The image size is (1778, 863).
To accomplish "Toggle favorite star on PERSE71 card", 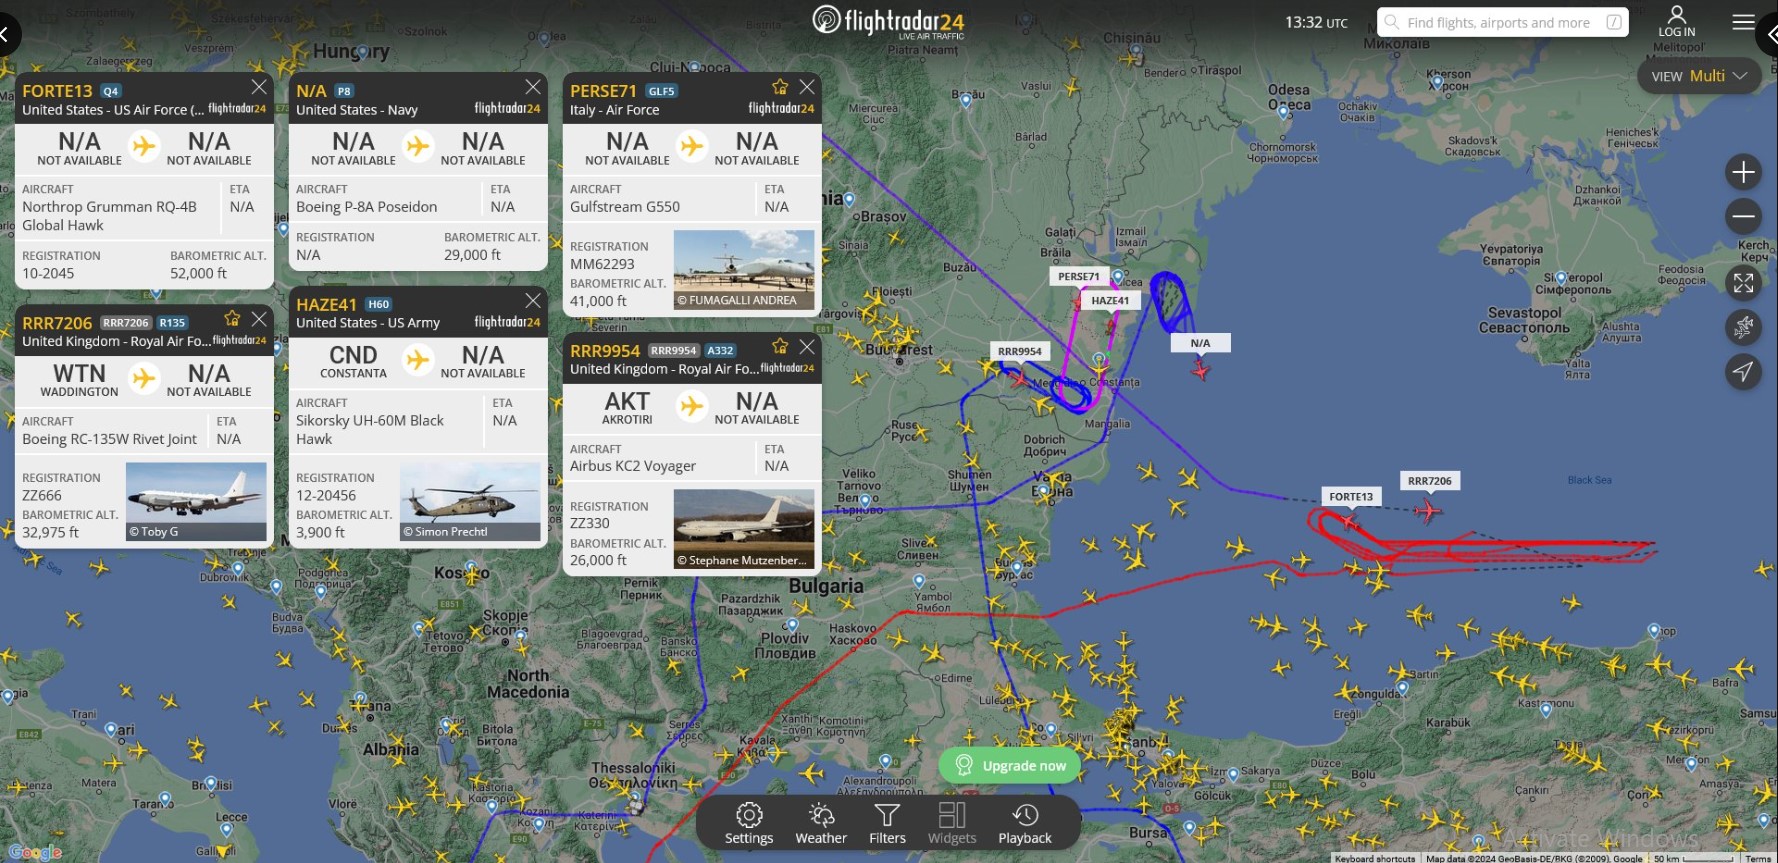I will pos(780,87).
